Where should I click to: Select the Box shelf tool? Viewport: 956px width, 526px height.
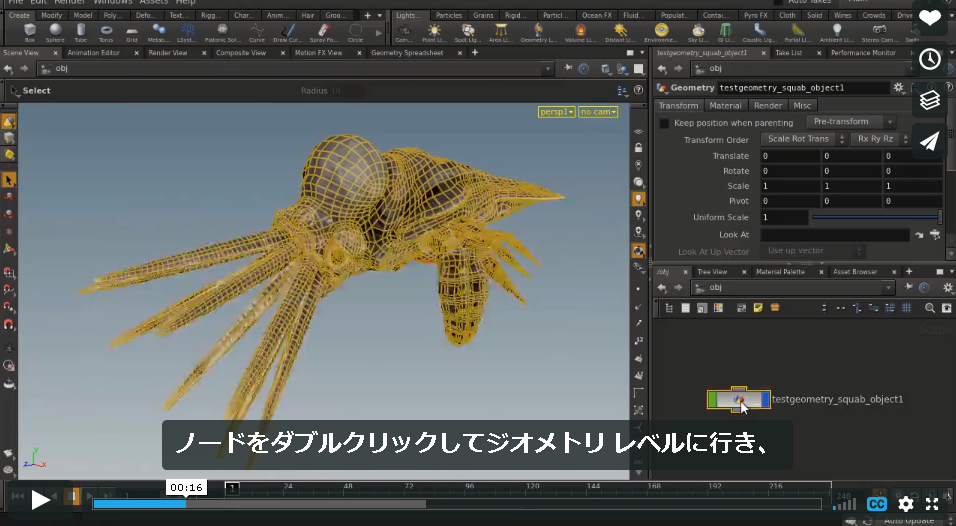(x=30, y=32)
